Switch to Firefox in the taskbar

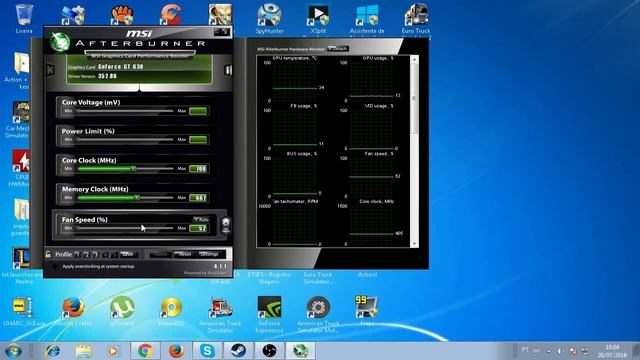click(176, 351)
